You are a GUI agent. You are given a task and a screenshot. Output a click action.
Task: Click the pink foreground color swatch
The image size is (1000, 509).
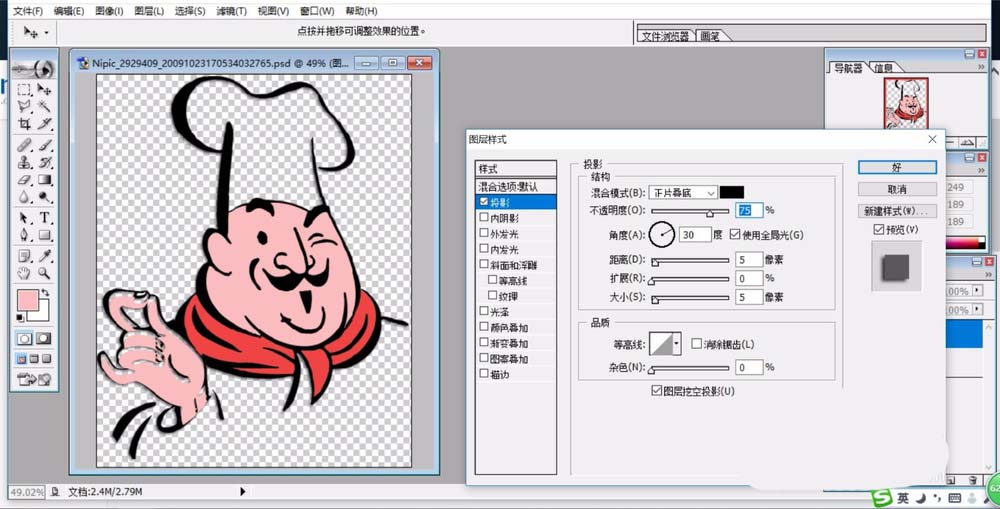28,300
